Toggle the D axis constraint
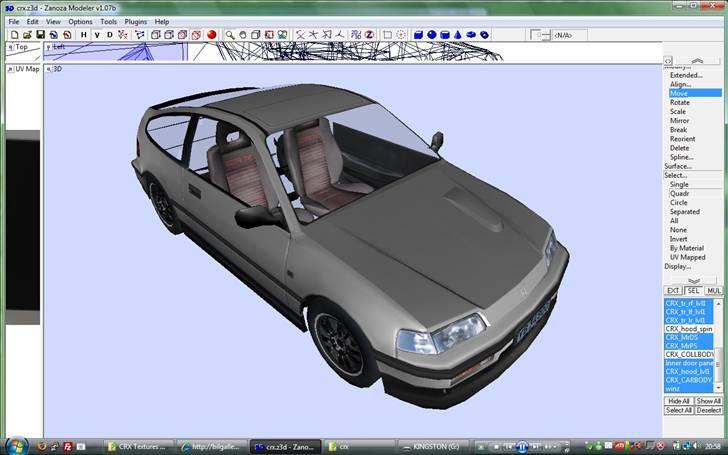The width and height of the screenshot is (728, 455). coord(110,35)
